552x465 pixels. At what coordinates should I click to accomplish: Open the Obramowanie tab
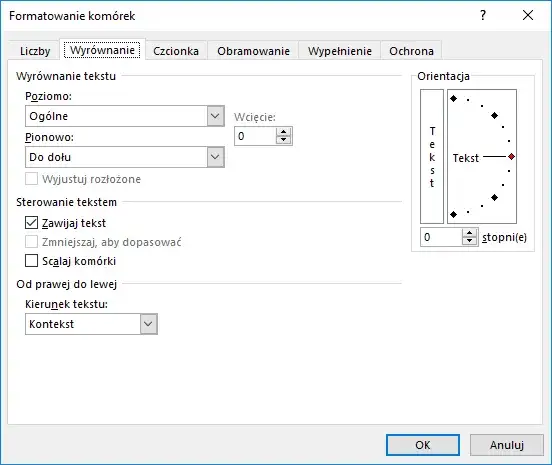(253, 51)
